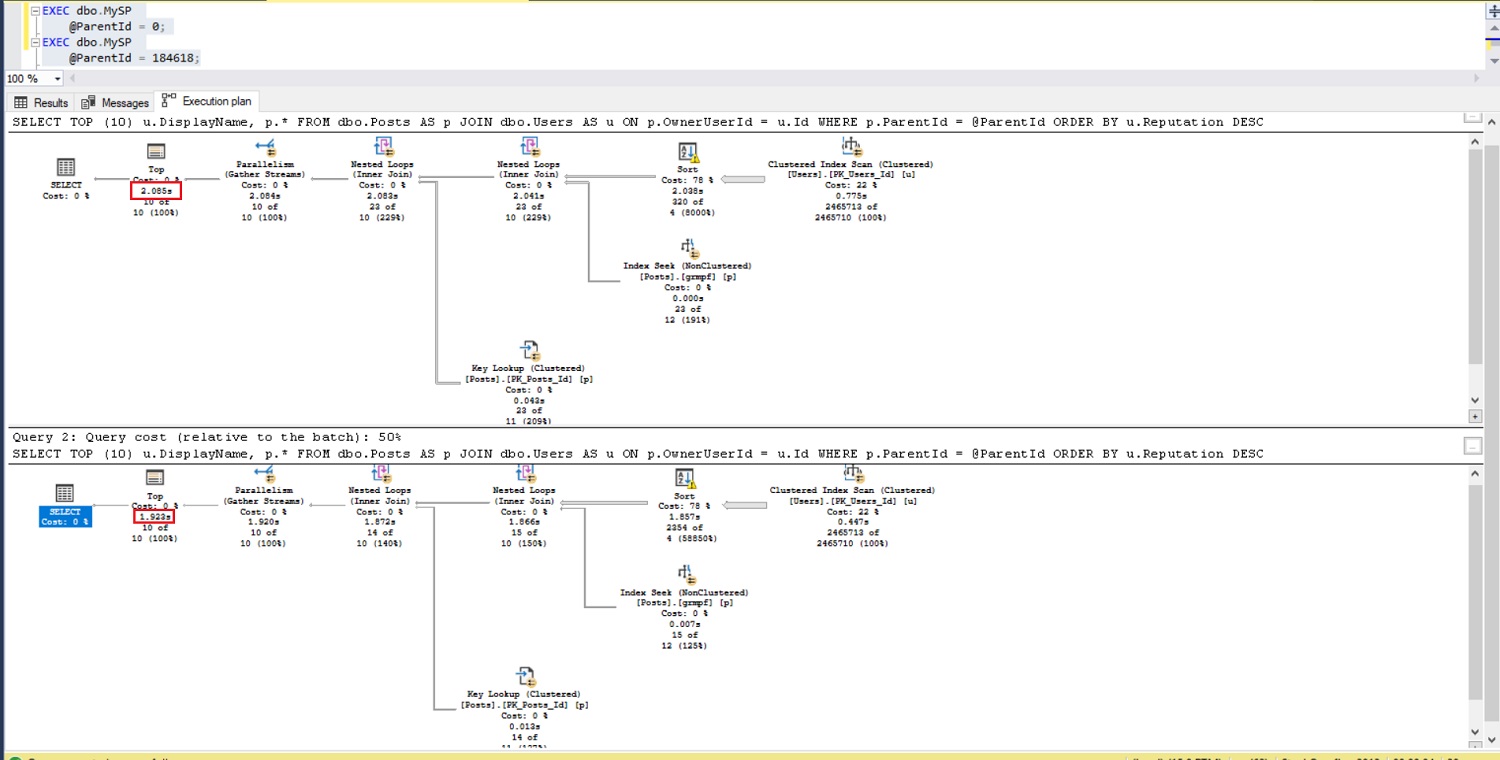The width and height of the screenshot is (1500, 760).
Task: Collapse the second EXEC dbo.MySP statement
Action: 36,43
